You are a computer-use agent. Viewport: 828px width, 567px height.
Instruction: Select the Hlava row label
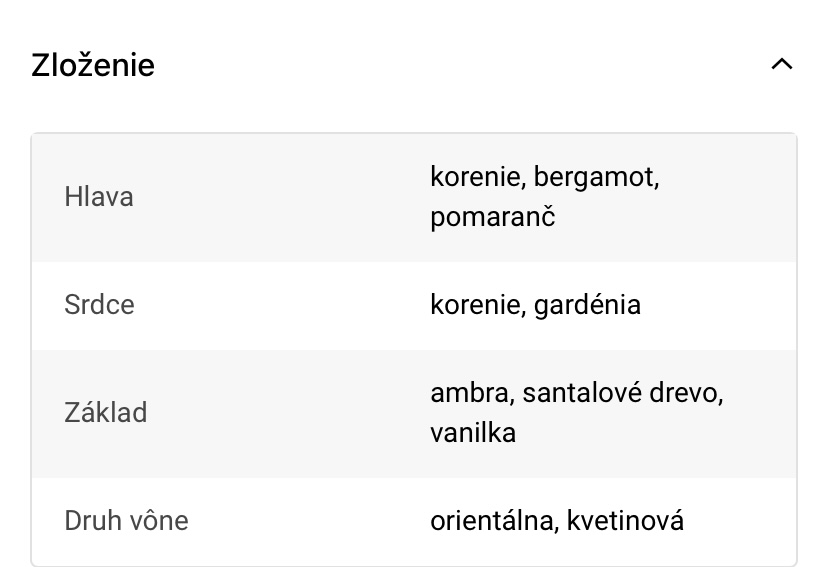(x=99, y=197)
